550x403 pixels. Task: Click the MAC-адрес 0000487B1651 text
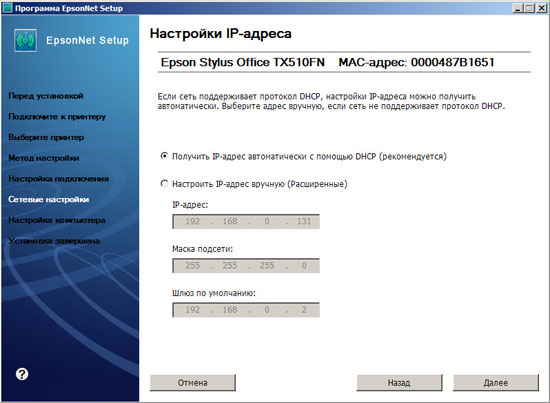pos(416,62)
